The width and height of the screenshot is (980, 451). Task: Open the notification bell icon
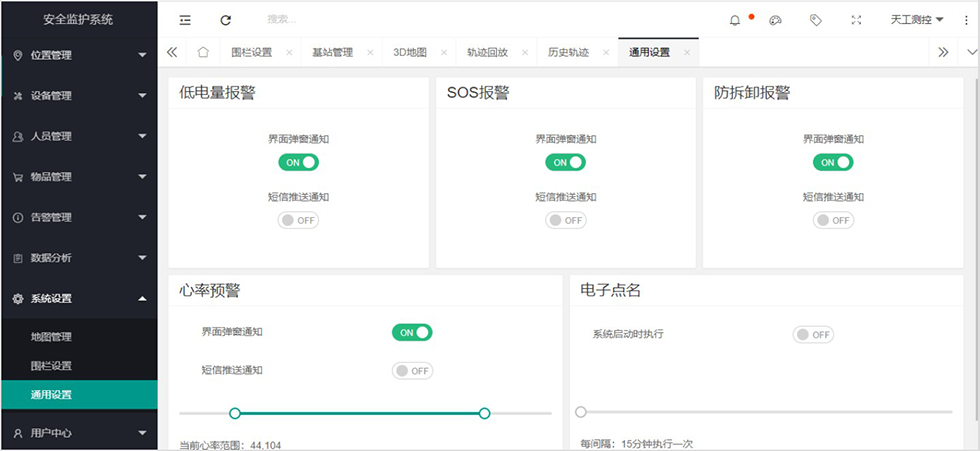pos(736,19)
